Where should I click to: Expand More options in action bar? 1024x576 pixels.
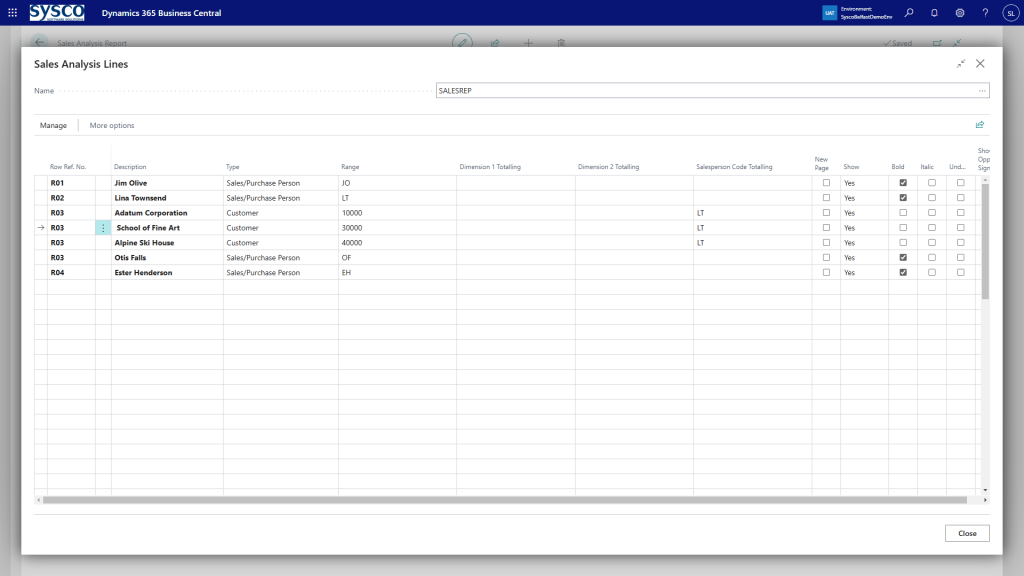(112, 126)
